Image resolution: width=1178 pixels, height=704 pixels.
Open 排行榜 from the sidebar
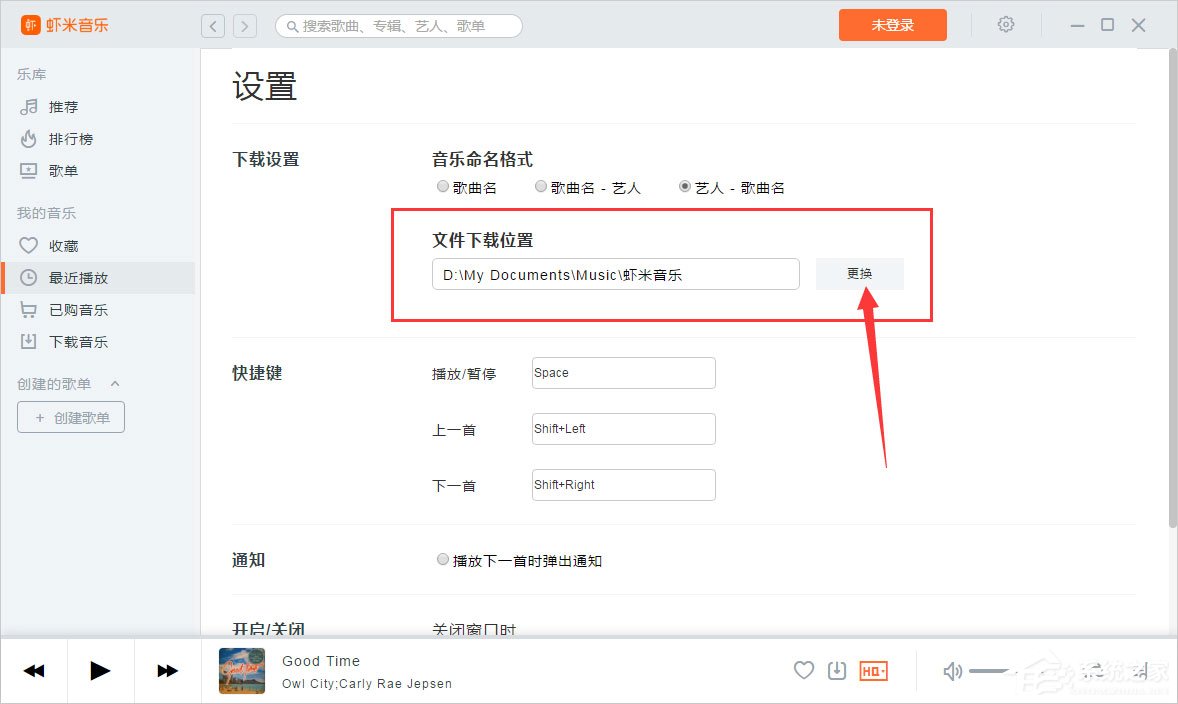[x=60, y=138]
